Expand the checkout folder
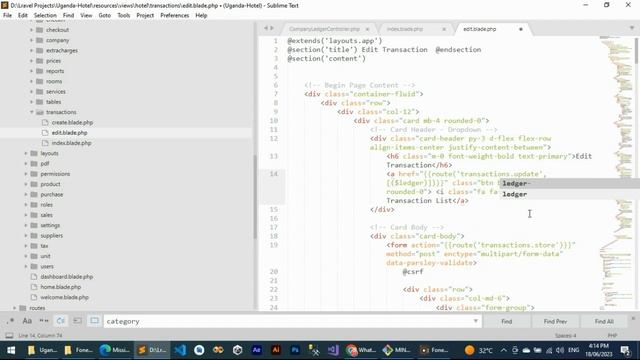 tap(31, 30)
